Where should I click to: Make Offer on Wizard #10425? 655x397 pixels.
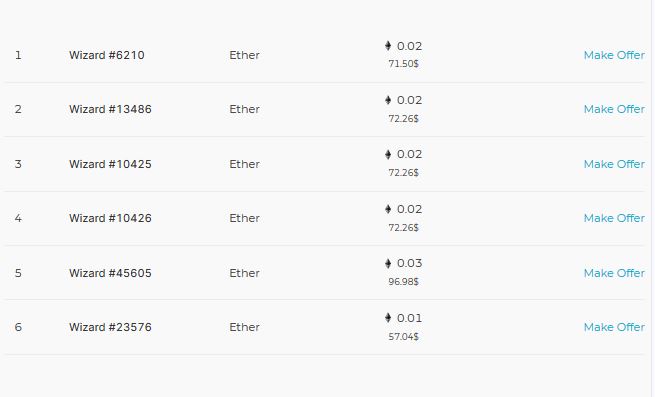[x=614, y=164]
